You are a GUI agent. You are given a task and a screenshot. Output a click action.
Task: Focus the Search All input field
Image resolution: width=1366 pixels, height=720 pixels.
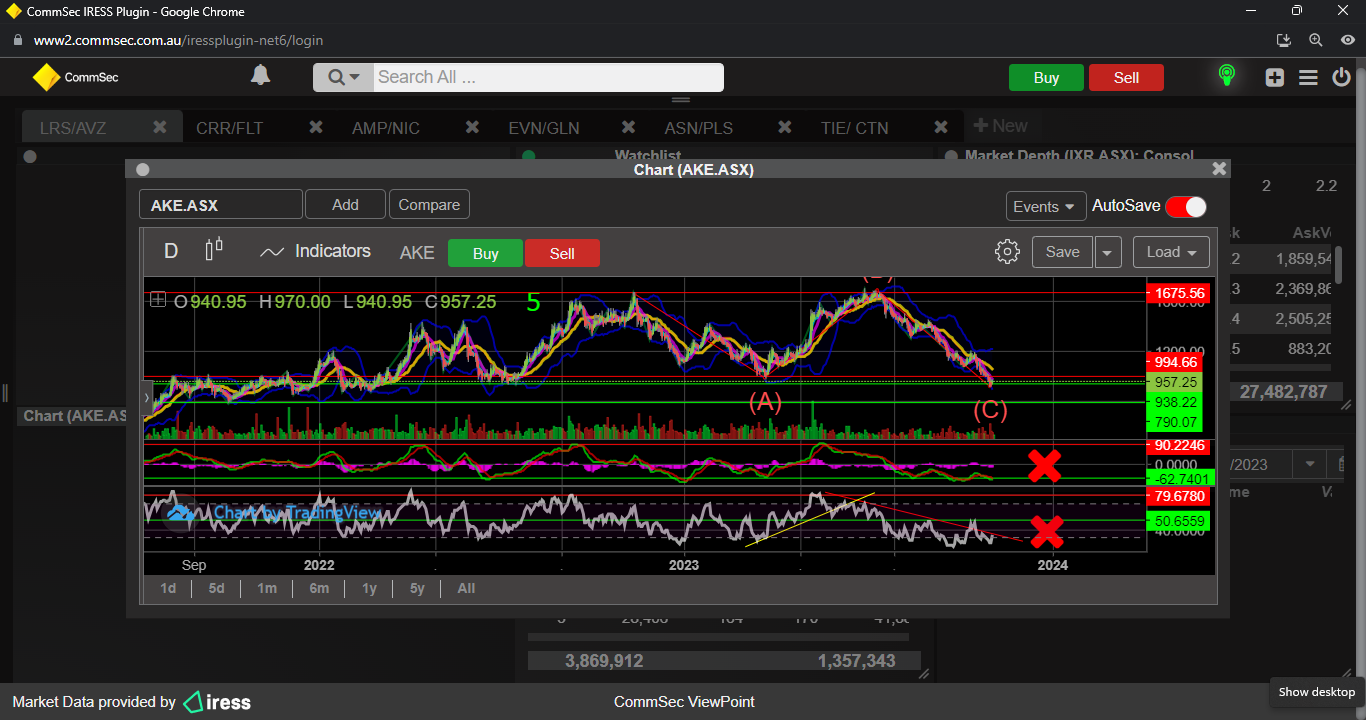click(x=548, y=77)
